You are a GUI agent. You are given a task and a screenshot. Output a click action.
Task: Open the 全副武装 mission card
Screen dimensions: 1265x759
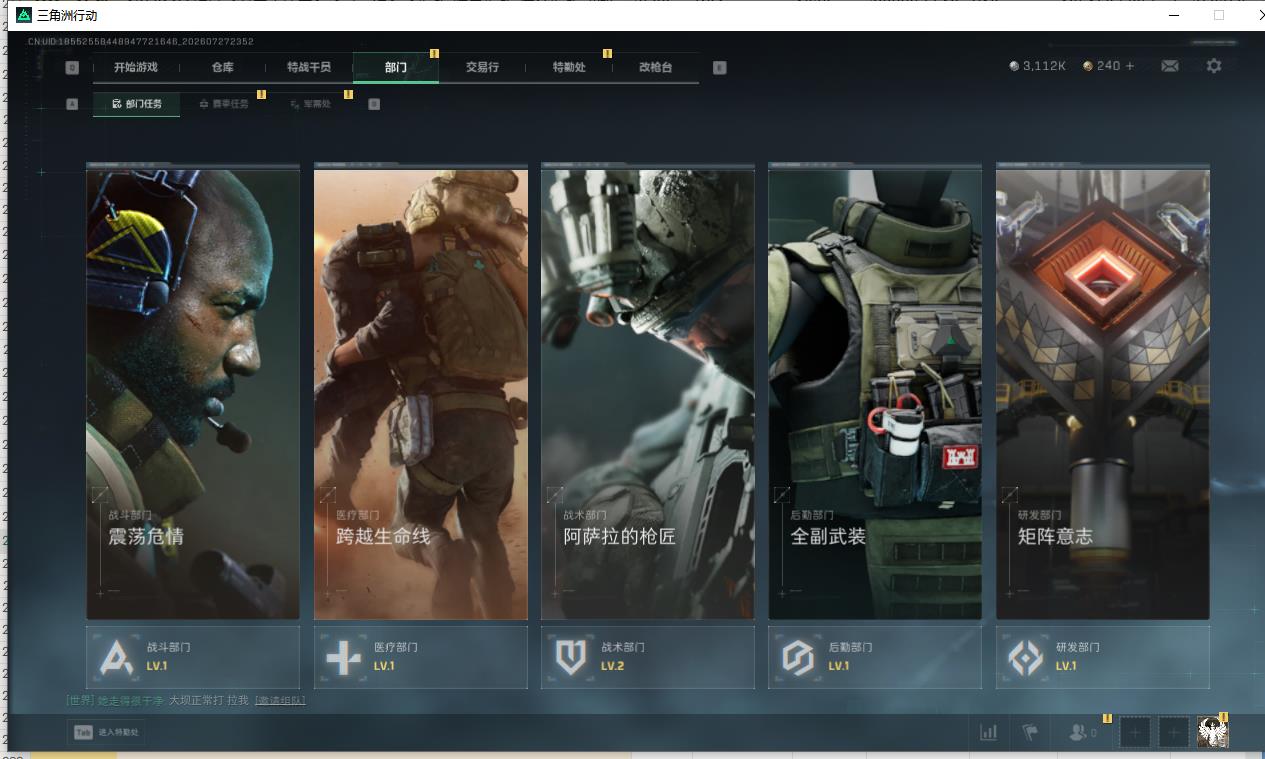pyautogui.click(x=875, y=391)
